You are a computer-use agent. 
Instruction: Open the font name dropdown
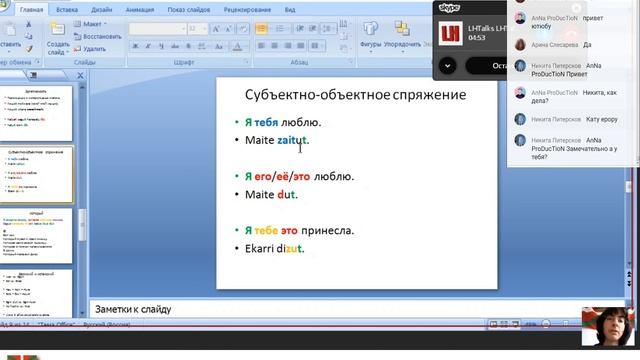[183, 29]
